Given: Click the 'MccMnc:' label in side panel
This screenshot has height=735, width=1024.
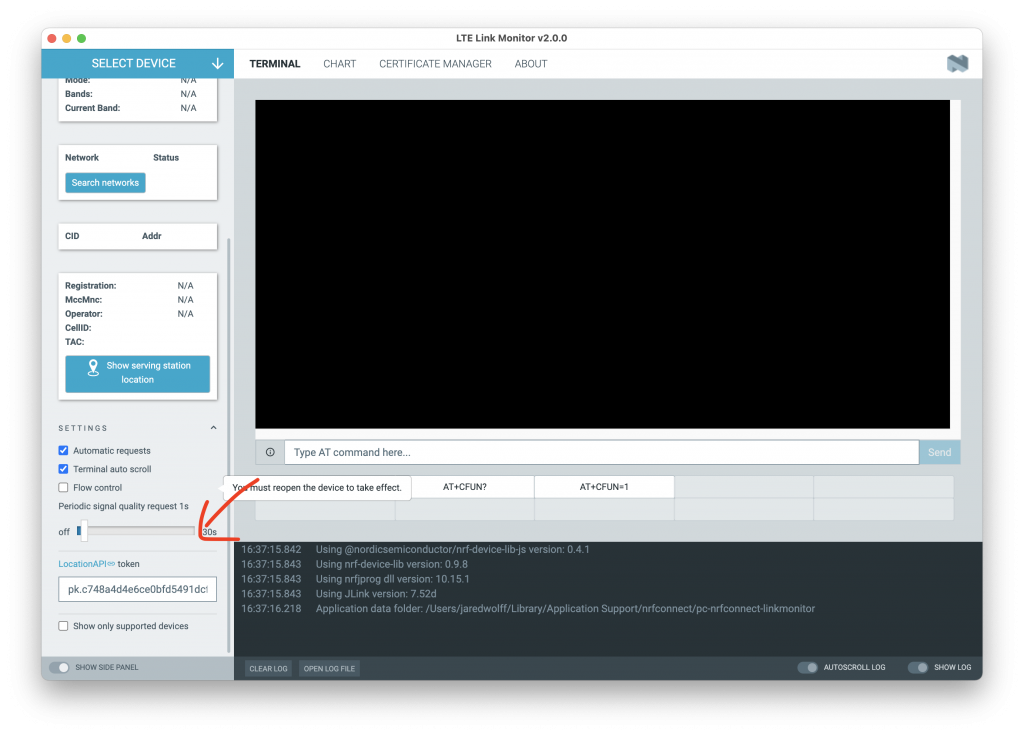Looking at the screenshot, I should (x=84, y=300).
